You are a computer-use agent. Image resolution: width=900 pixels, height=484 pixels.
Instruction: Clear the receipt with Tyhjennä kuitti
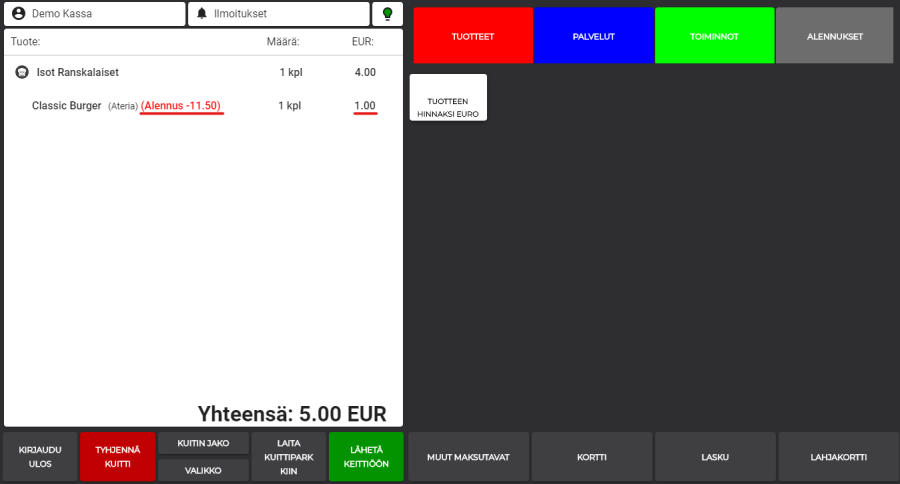coord(118,457)
